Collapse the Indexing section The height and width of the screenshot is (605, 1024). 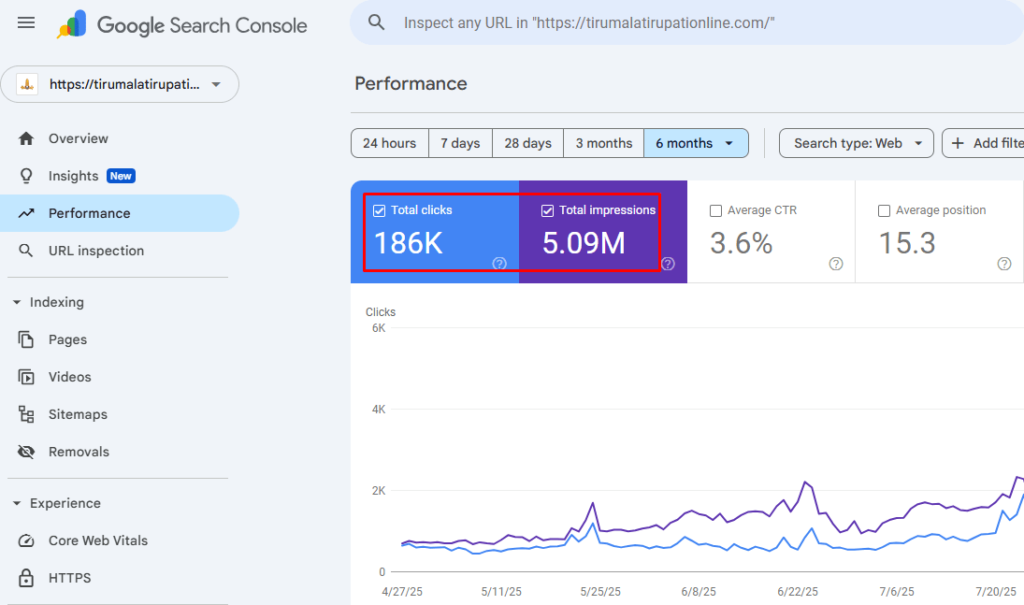point(17,303)
